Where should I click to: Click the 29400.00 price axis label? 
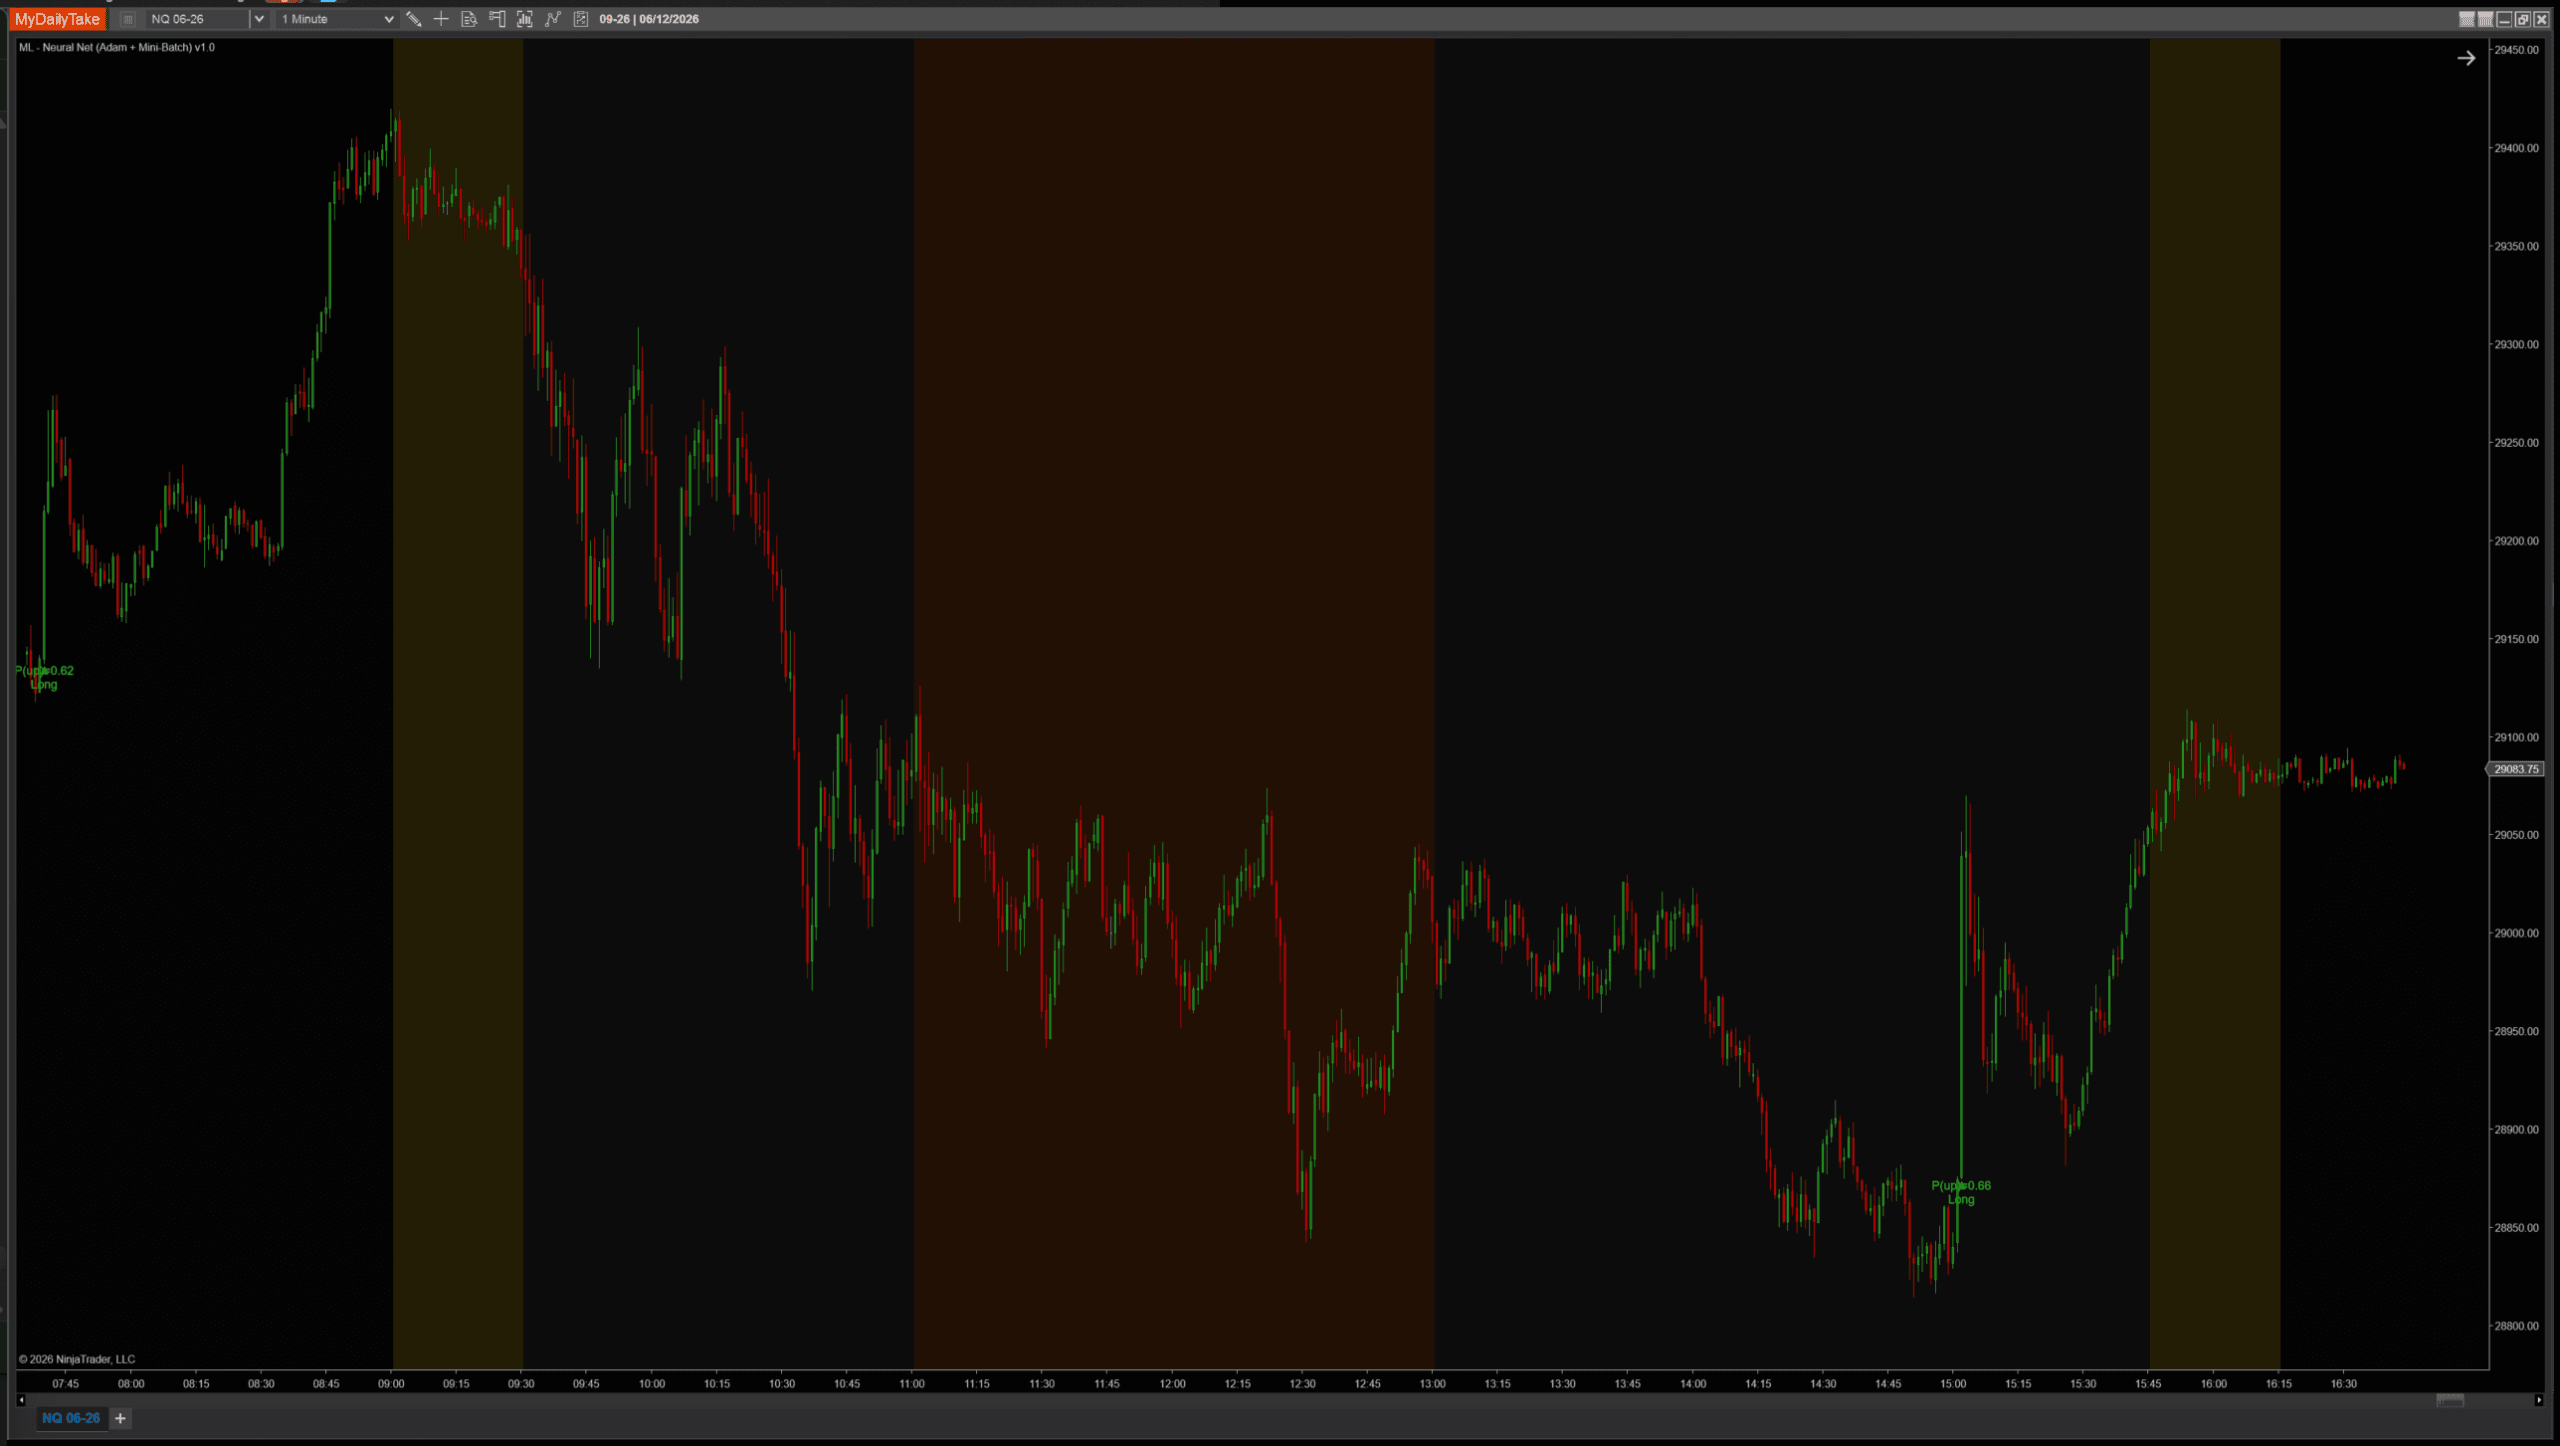point(2516,148)
